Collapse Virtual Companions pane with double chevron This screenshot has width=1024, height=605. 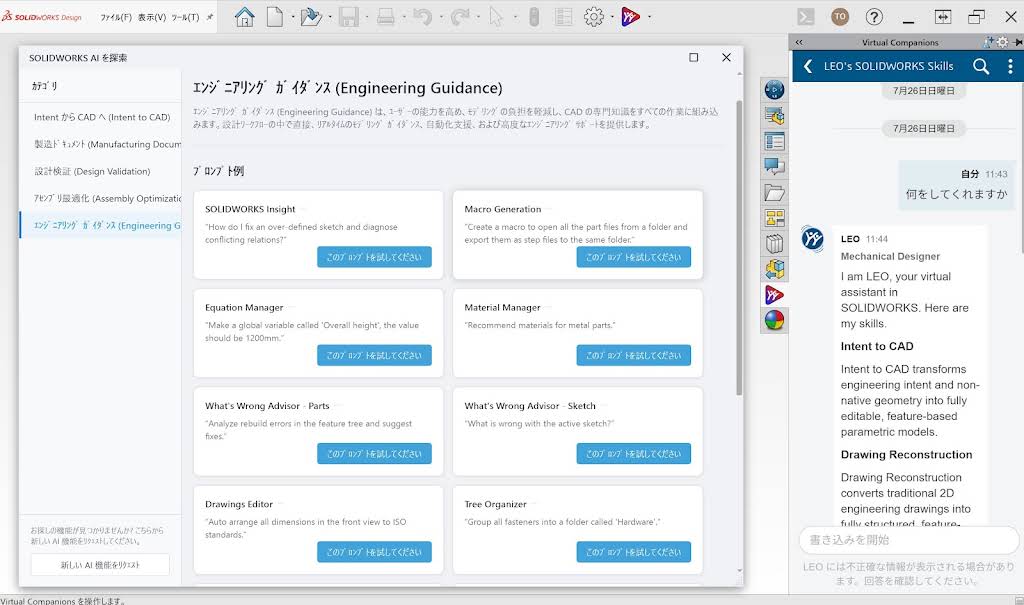click(799, 42)
